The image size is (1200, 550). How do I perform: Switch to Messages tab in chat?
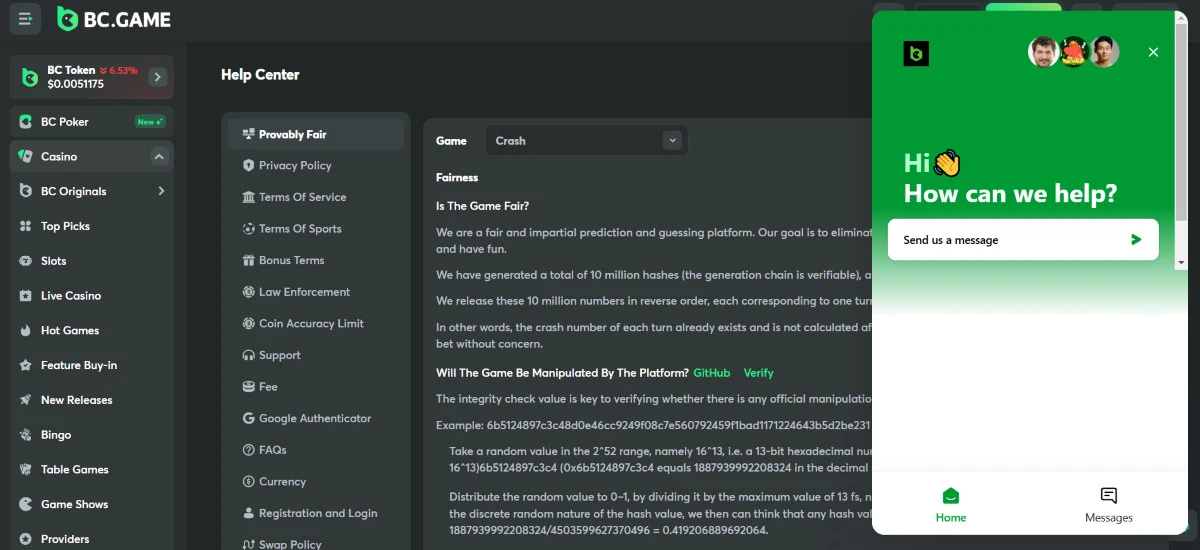(x=1108, y=504)
